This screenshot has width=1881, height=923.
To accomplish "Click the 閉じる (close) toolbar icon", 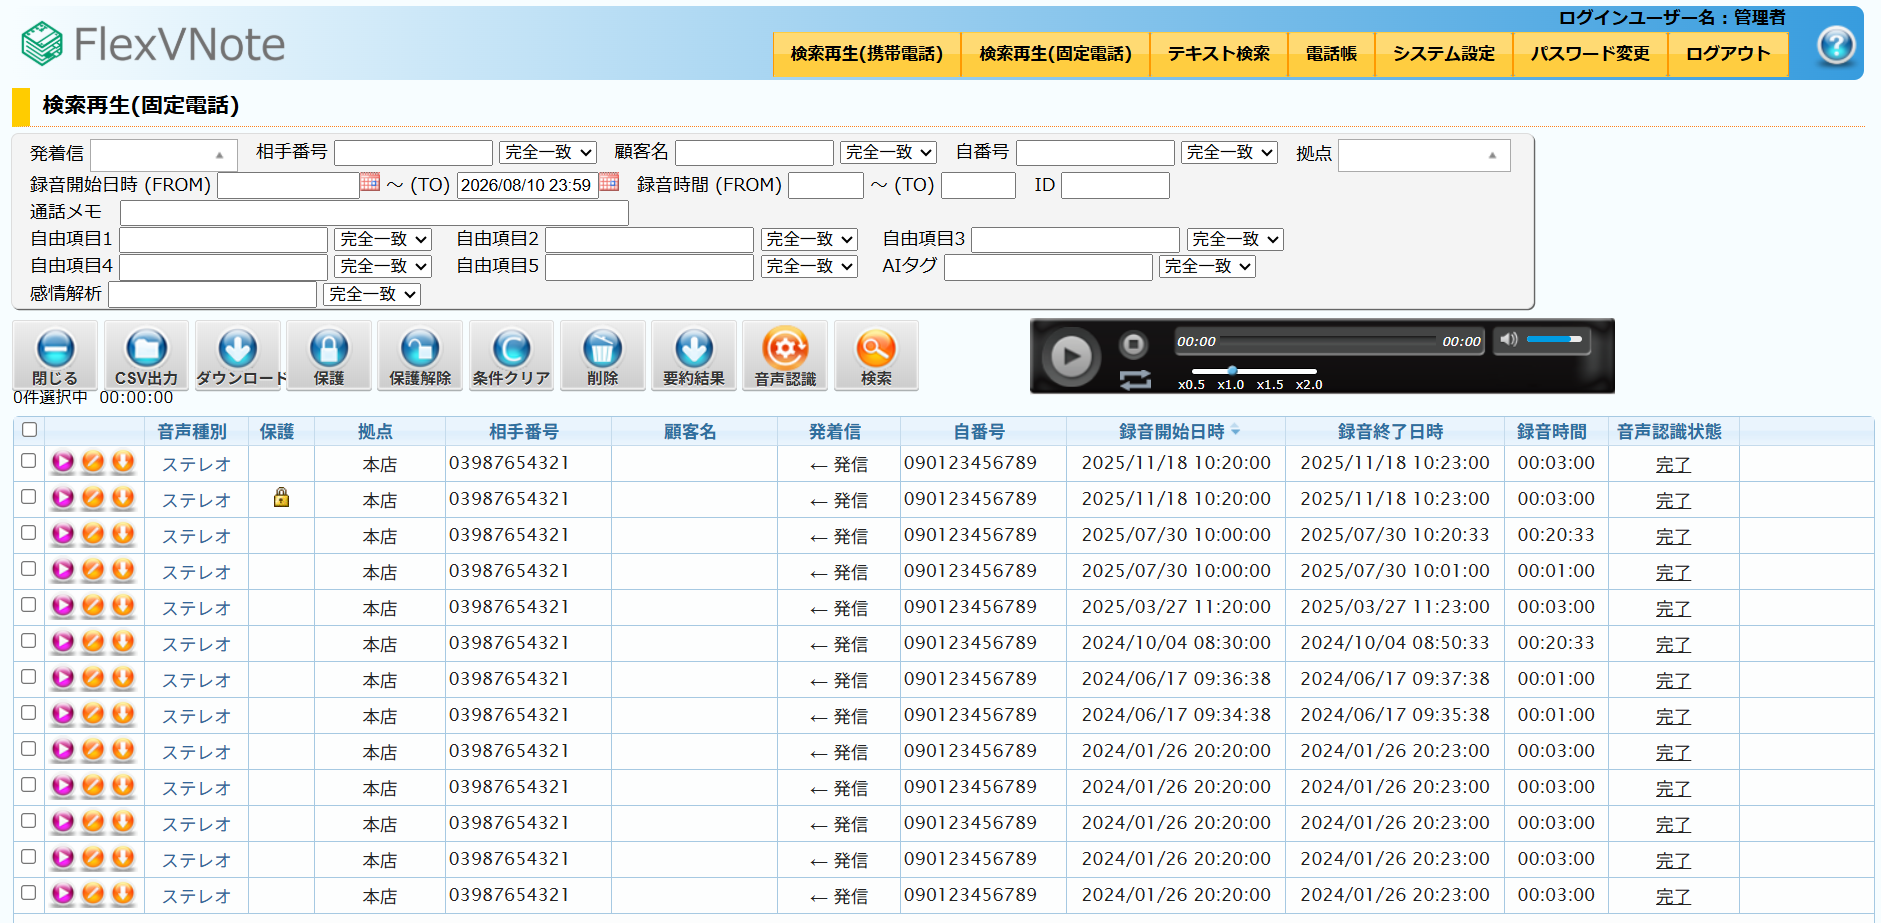I will pyautogui.click(x=55, y=356).
